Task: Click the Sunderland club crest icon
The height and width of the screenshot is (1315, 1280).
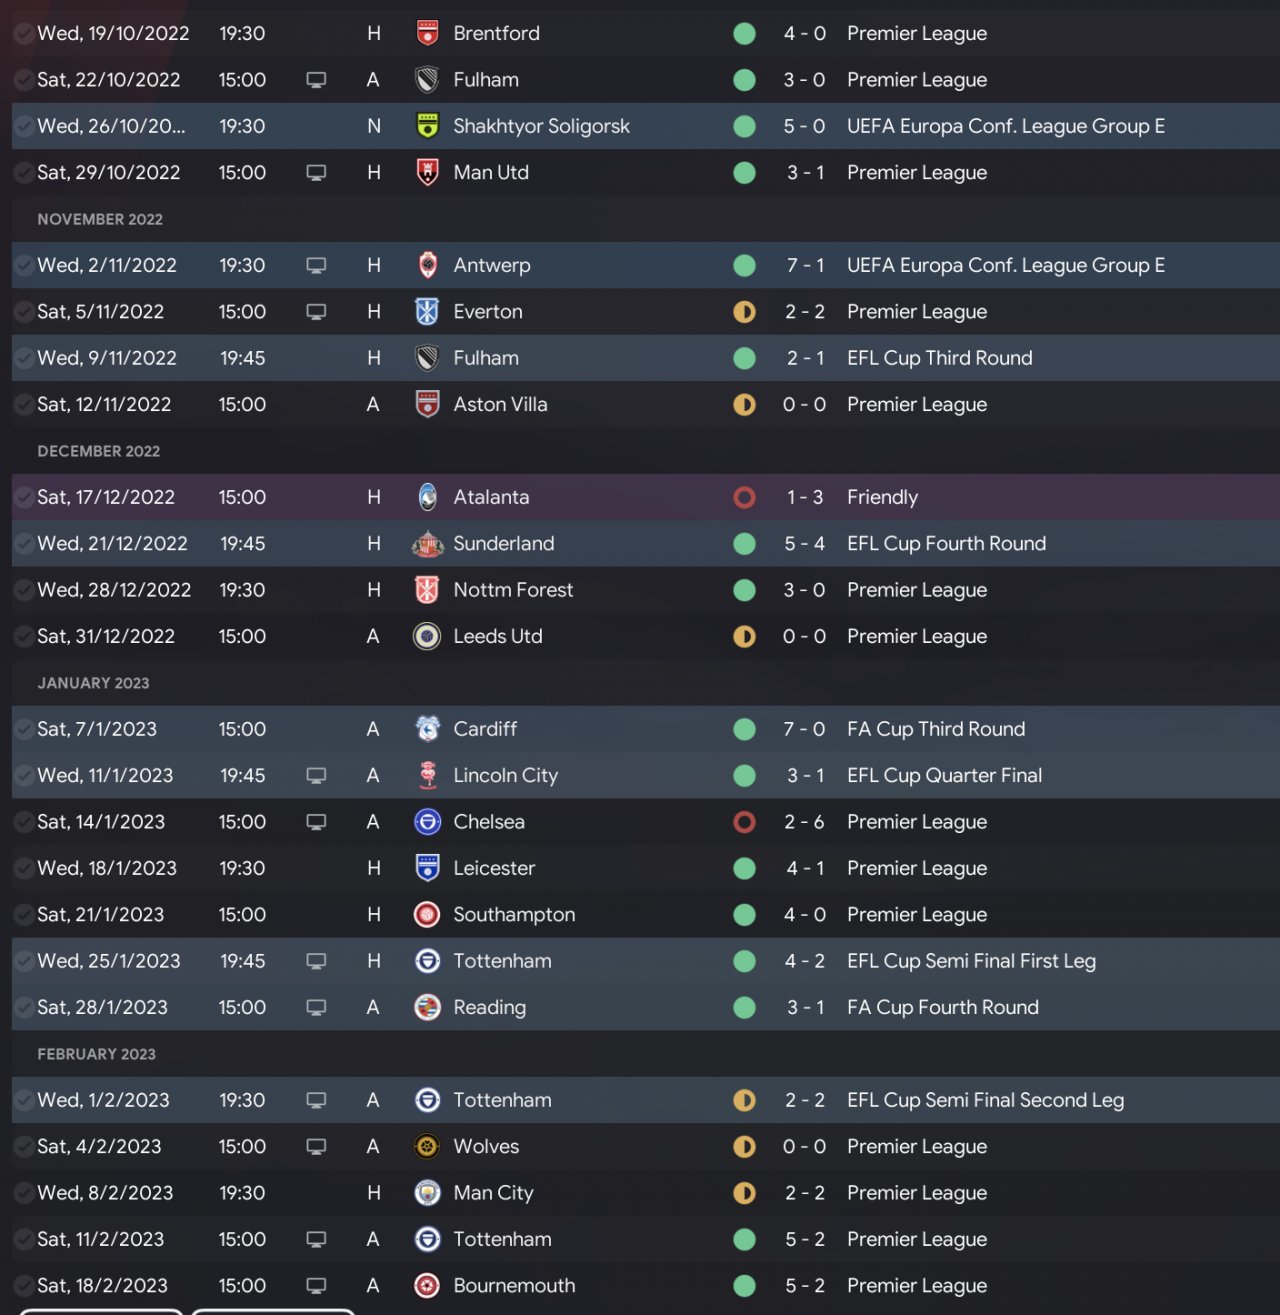Action: pyautogui.click(x=427, y=544)
